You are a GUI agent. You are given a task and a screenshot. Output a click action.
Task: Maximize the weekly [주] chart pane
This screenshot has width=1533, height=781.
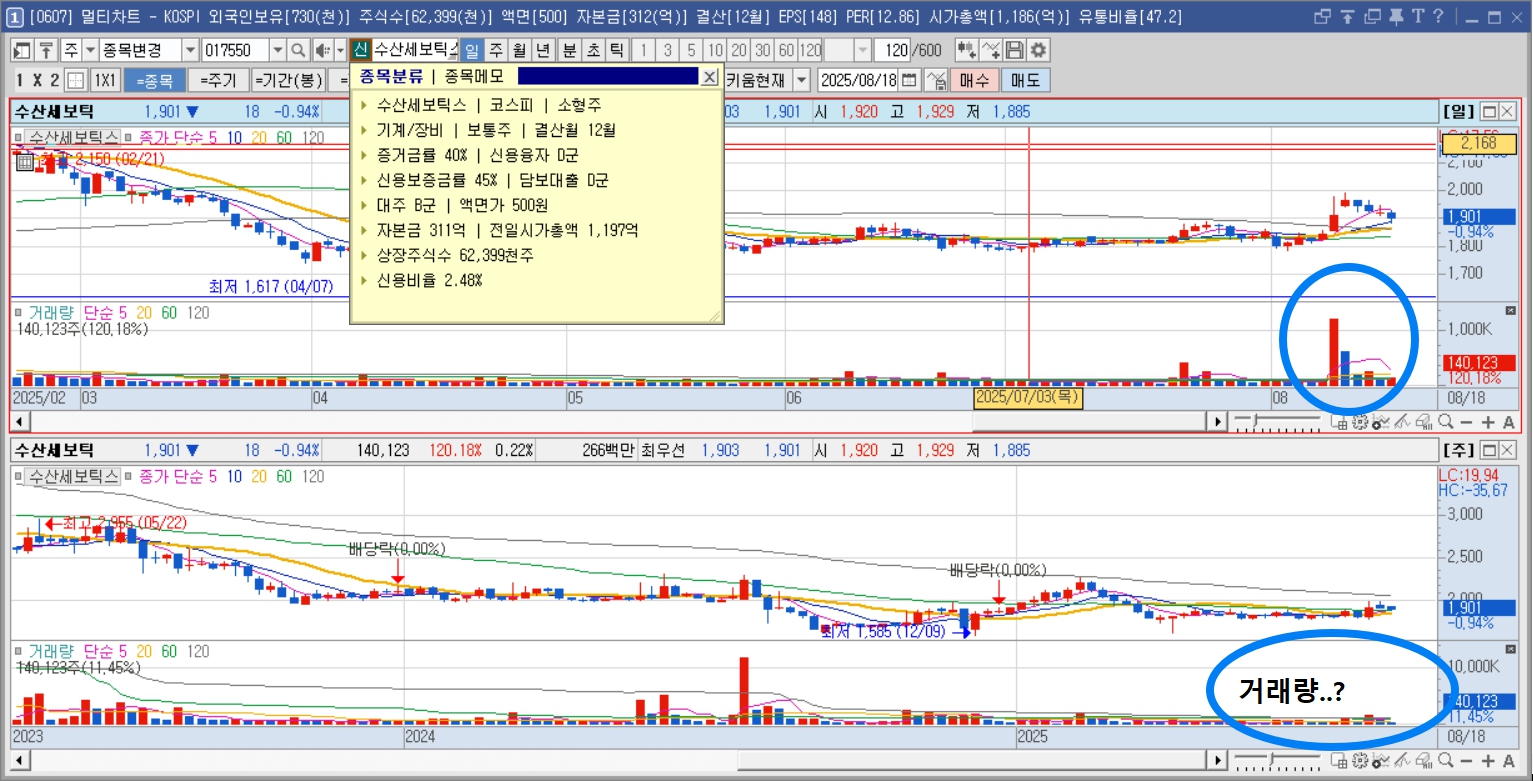pyautogui.click(x=1488, y=450)
